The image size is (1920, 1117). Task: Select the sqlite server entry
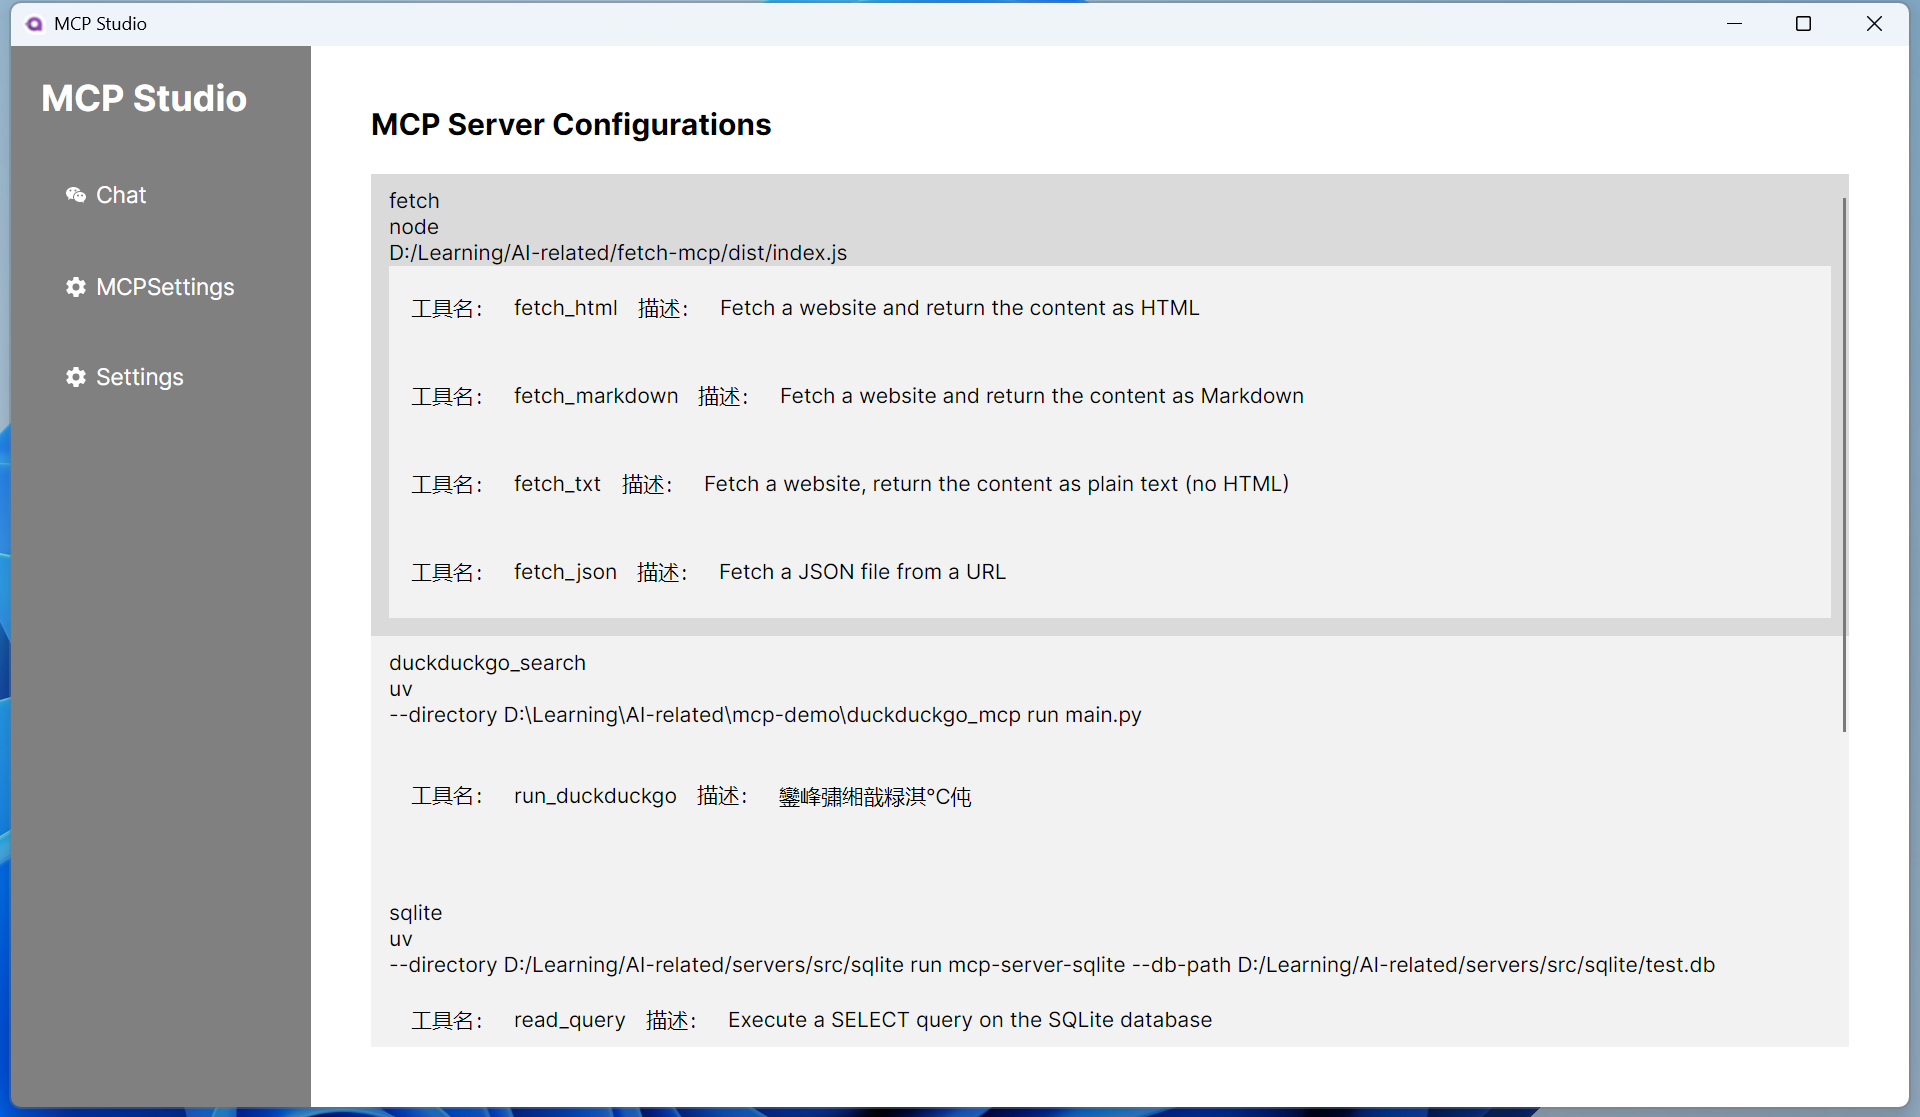[x=415, y=913]
